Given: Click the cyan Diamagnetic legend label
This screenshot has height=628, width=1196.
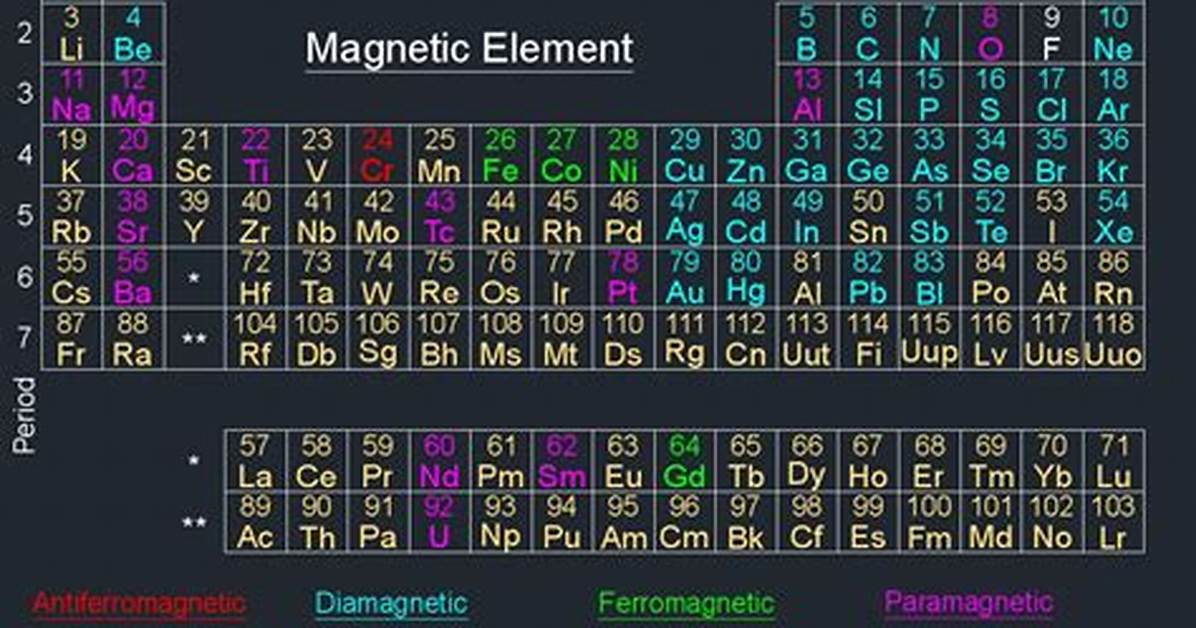Looking at the screenshot, I should pyautogui.click(x=391, y=604).
